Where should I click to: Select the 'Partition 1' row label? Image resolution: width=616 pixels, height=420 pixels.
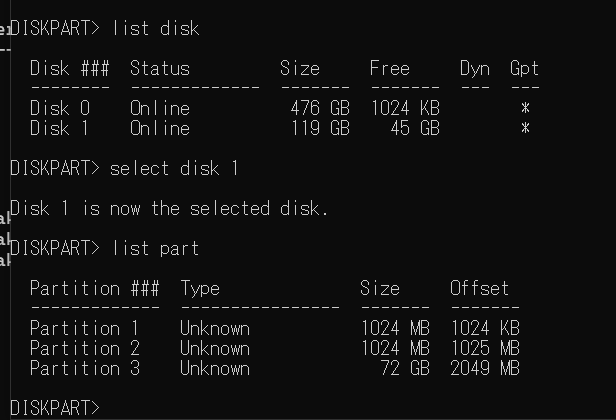pos(84,328)
